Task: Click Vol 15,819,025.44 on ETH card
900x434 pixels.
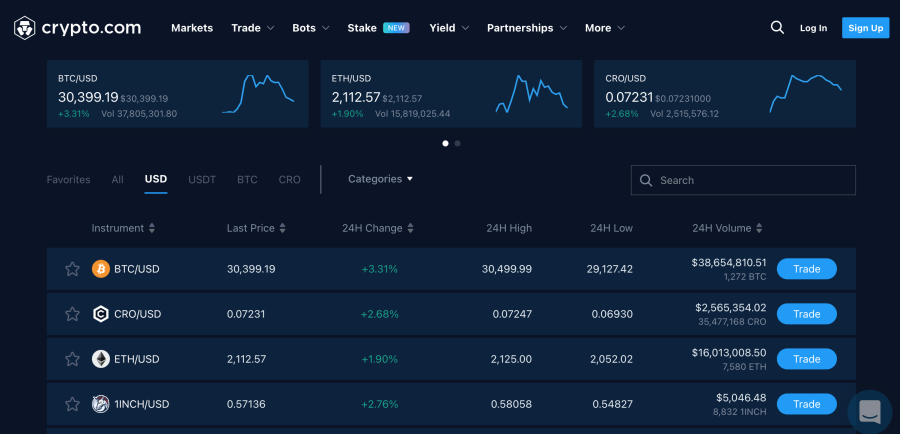Action: pos(412,114)
